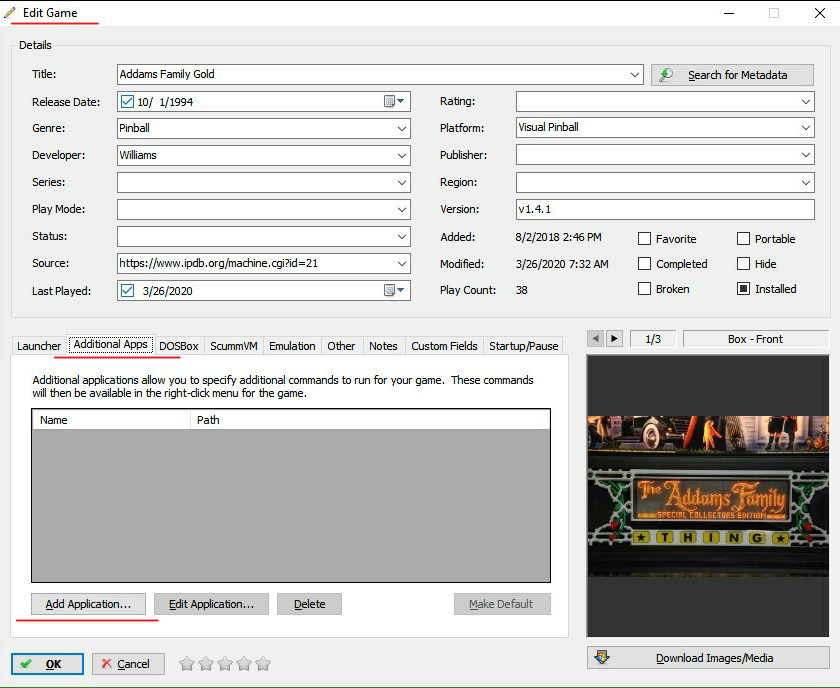The image size is (840, 688).
Task: Go to the previous image with the left arrow
Action: pos(595,339)
